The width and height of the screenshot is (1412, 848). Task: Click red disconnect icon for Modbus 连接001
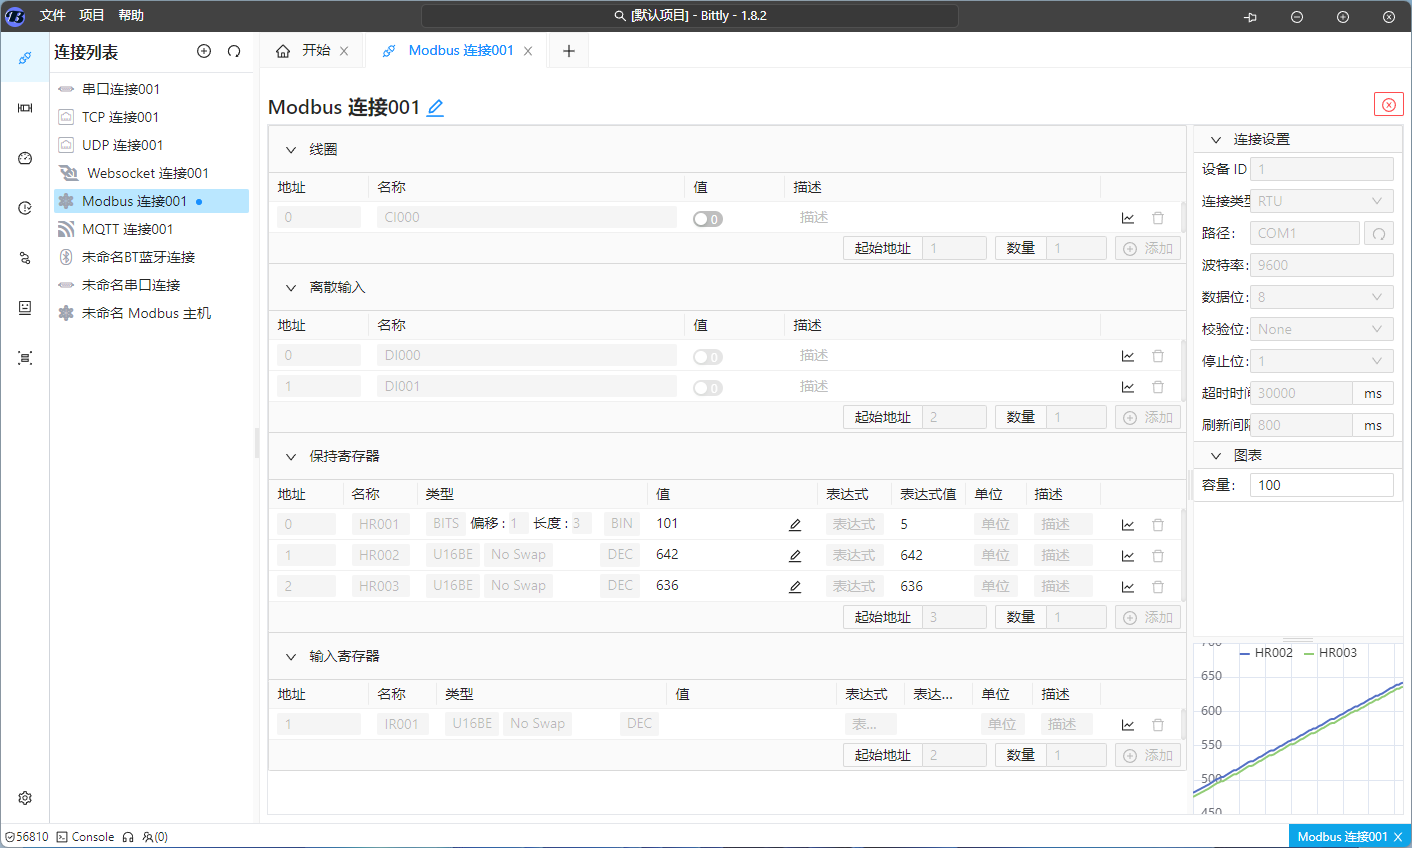click(1388, 105)
